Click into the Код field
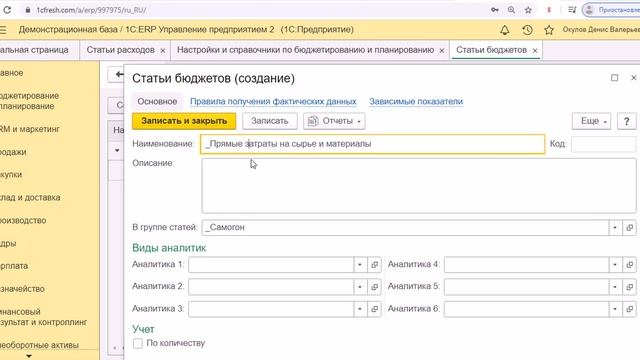Image resolution: width=640 pixels, height=360 pixels. [x=603, y=144]
